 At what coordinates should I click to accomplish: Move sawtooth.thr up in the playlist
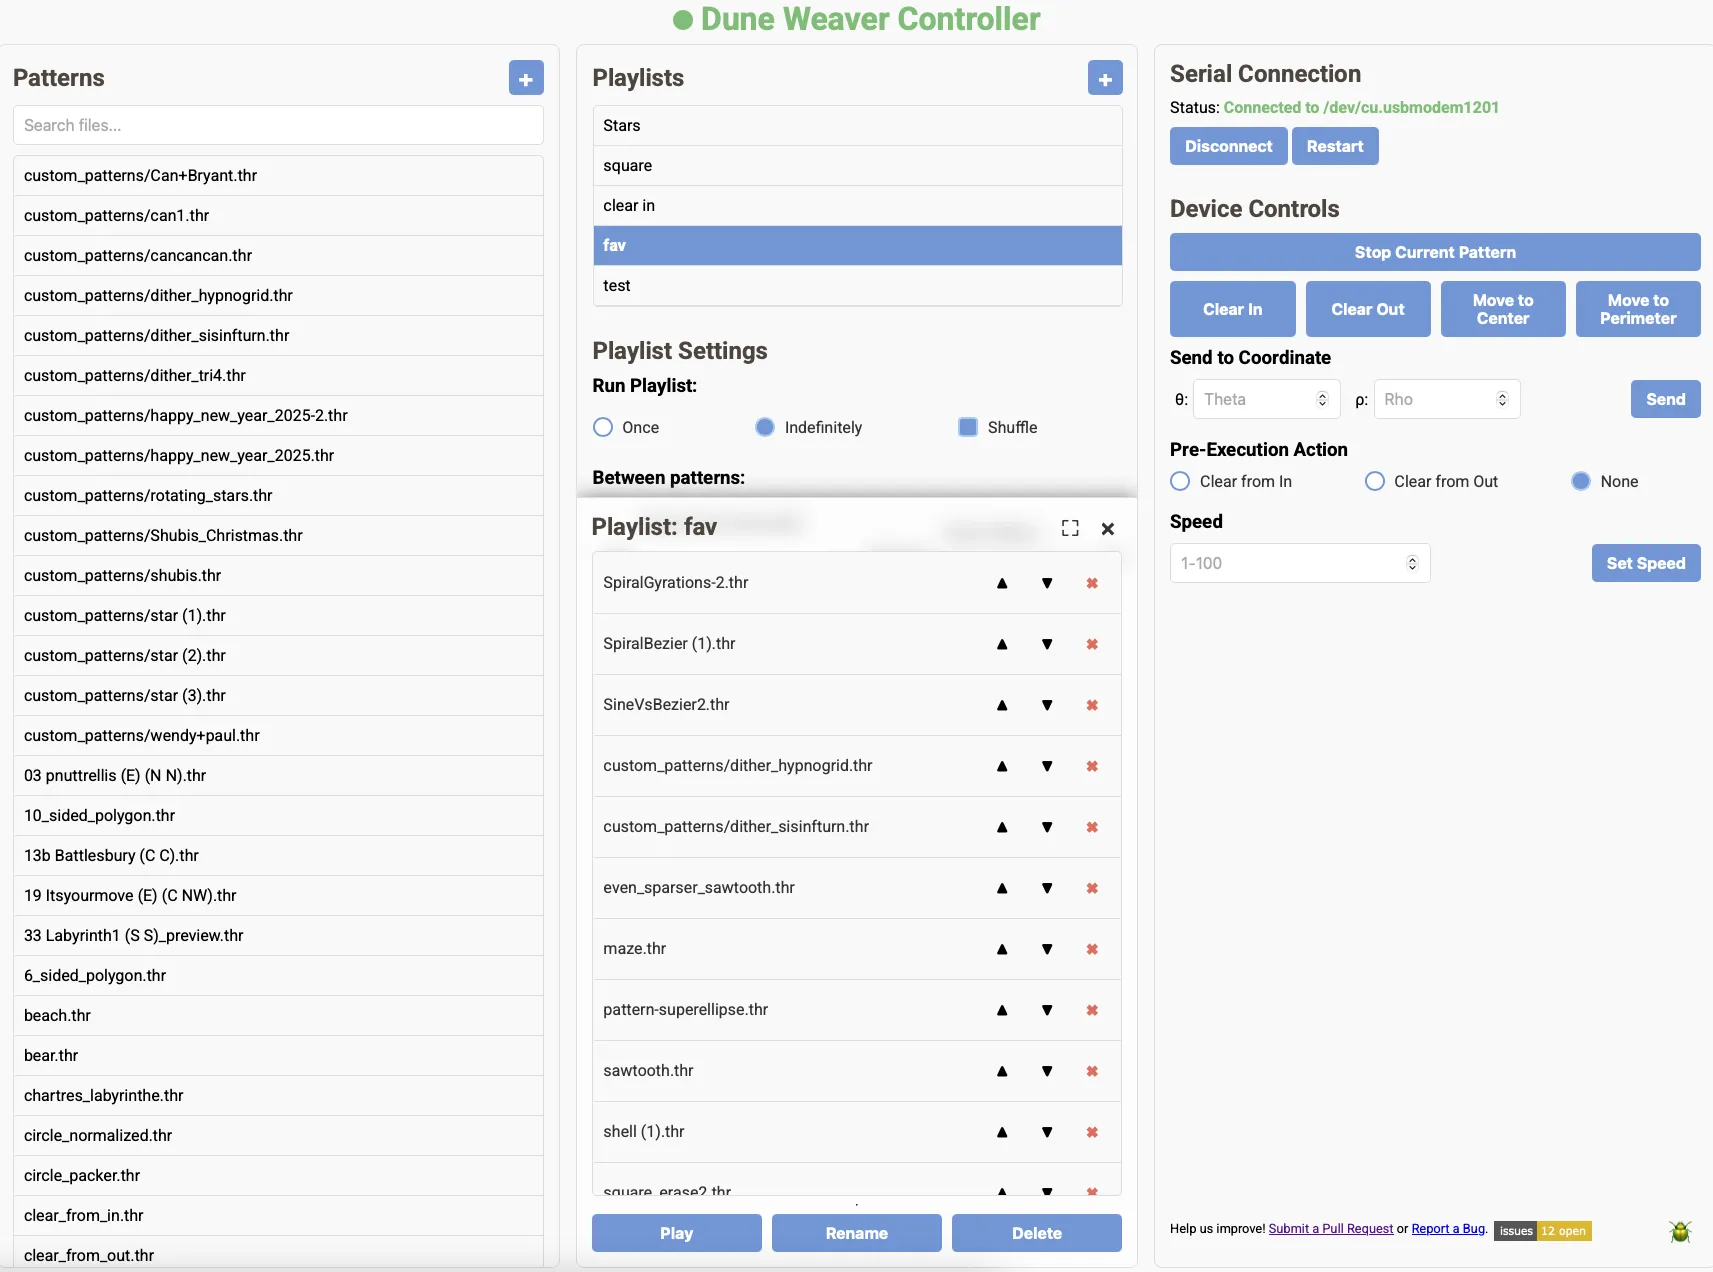tap(1002, 1071)
